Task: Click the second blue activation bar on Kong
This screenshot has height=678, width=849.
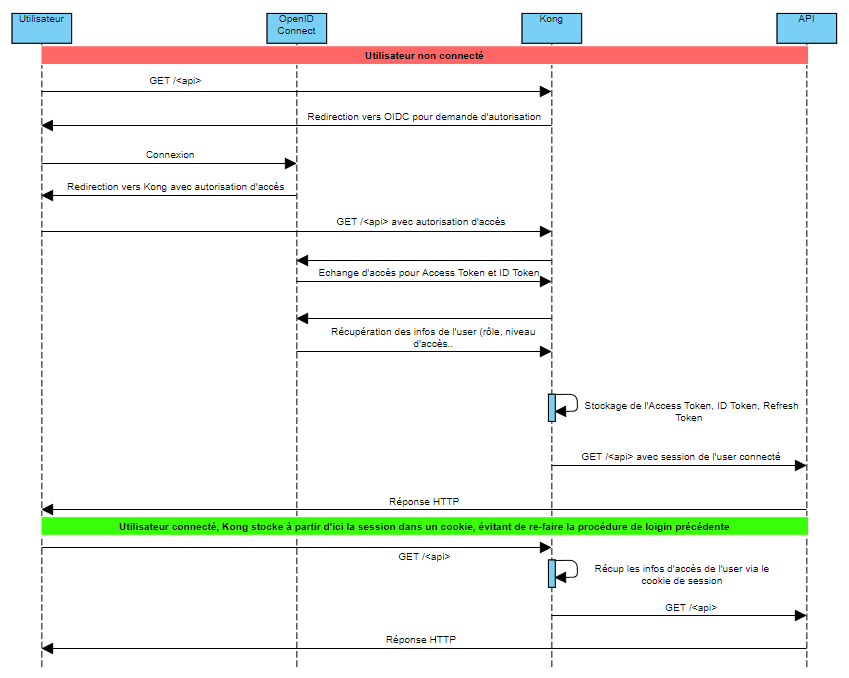Action: pos(552,574)
